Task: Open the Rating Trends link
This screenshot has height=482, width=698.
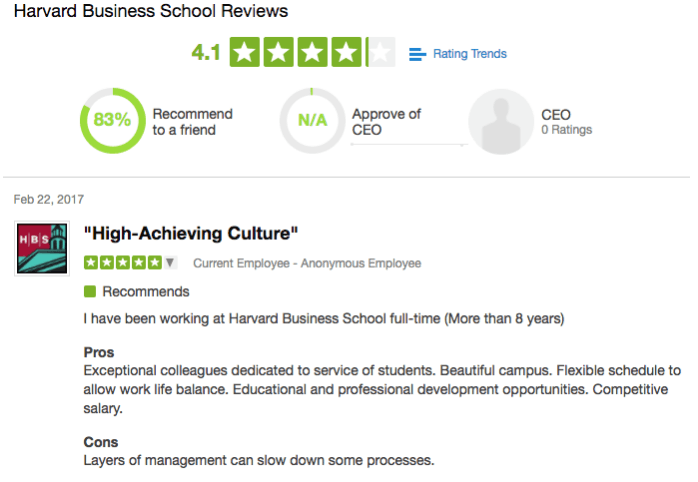Action: 469,54
